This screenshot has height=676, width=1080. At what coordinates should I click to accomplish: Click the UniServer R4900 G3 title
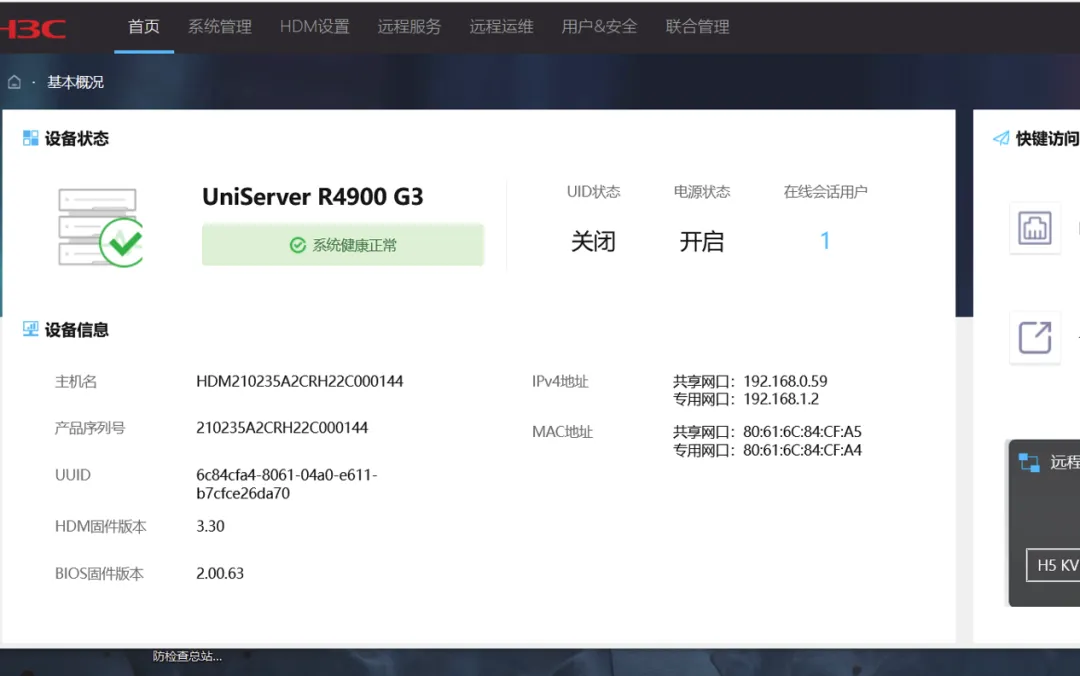(x=313, y=197)
